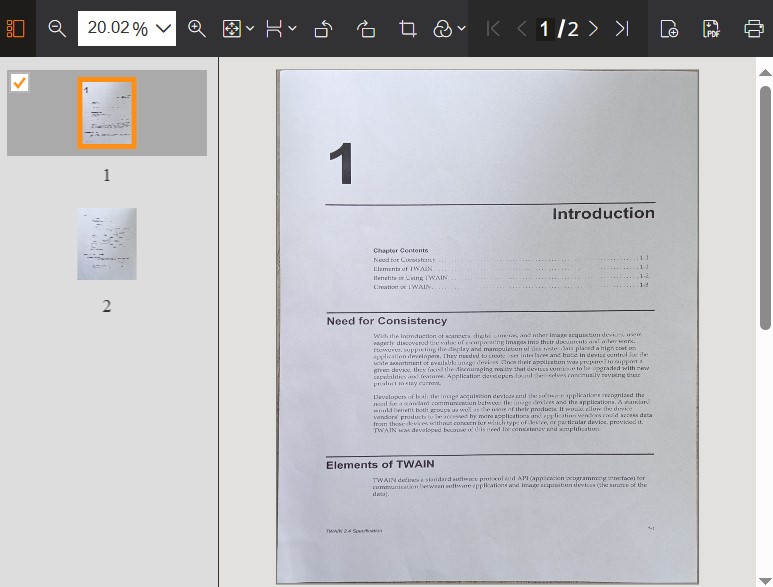Image resolution: width=773 pixels, height=587 pixels.
Task: Click the current page number field
Action: pos(545,28)
